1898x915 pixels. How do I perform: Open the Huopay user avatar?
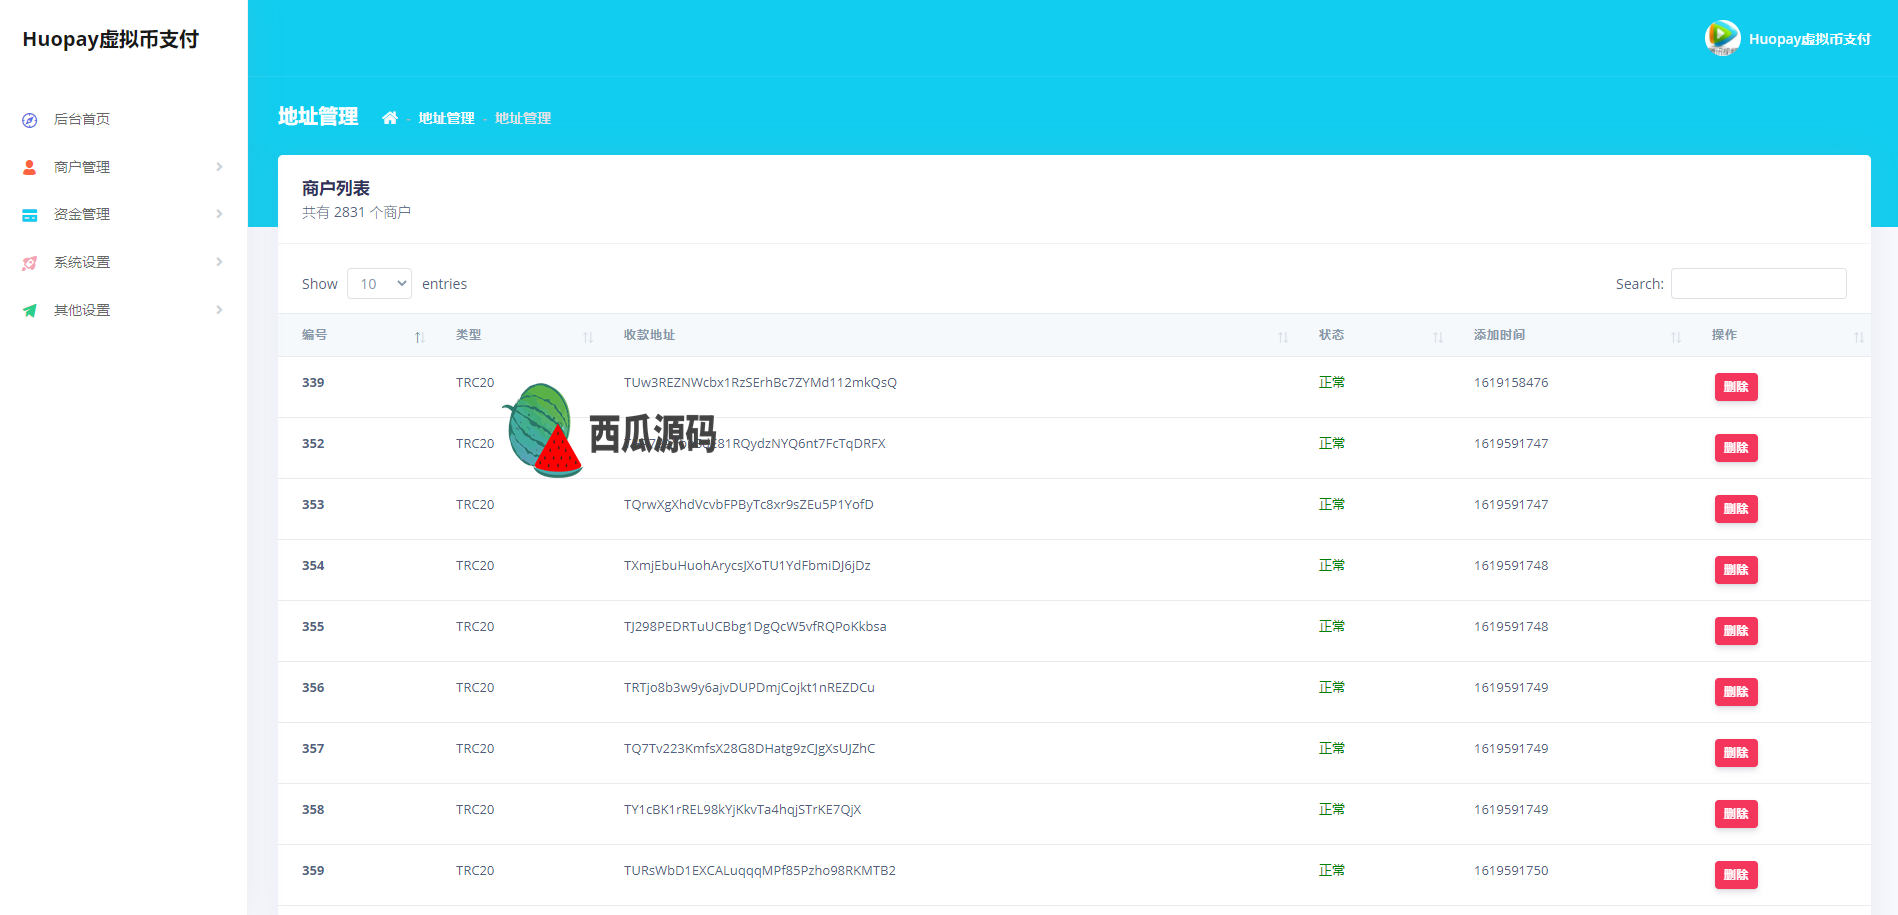click(x=1722, y=38)
